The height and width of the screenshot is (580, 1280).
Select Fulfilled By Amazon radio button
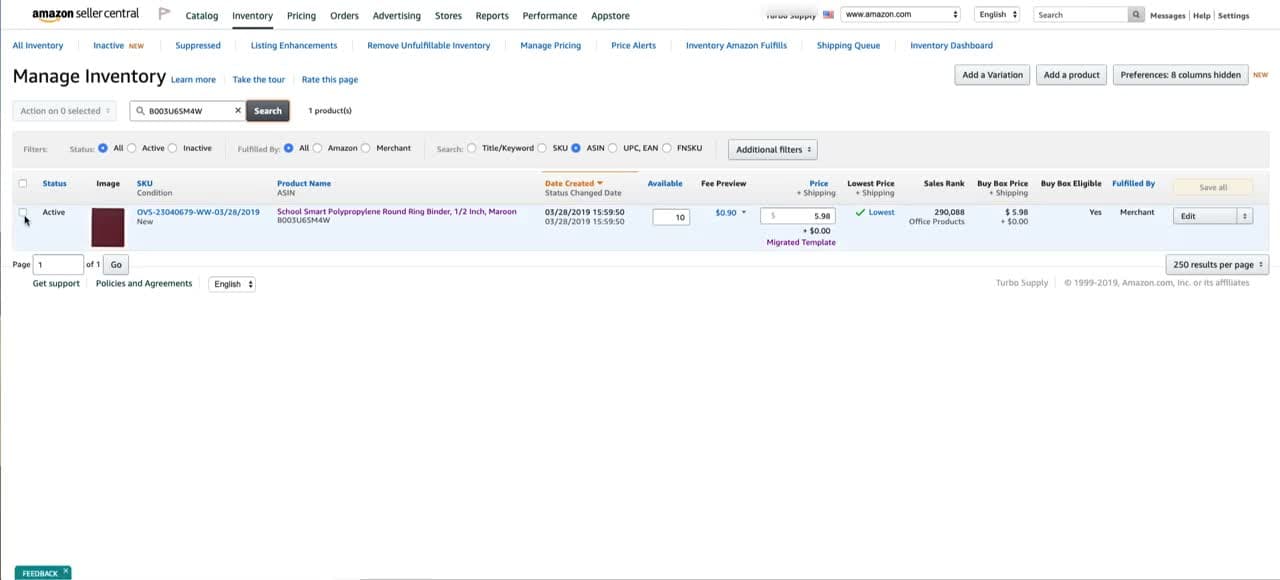318,148
